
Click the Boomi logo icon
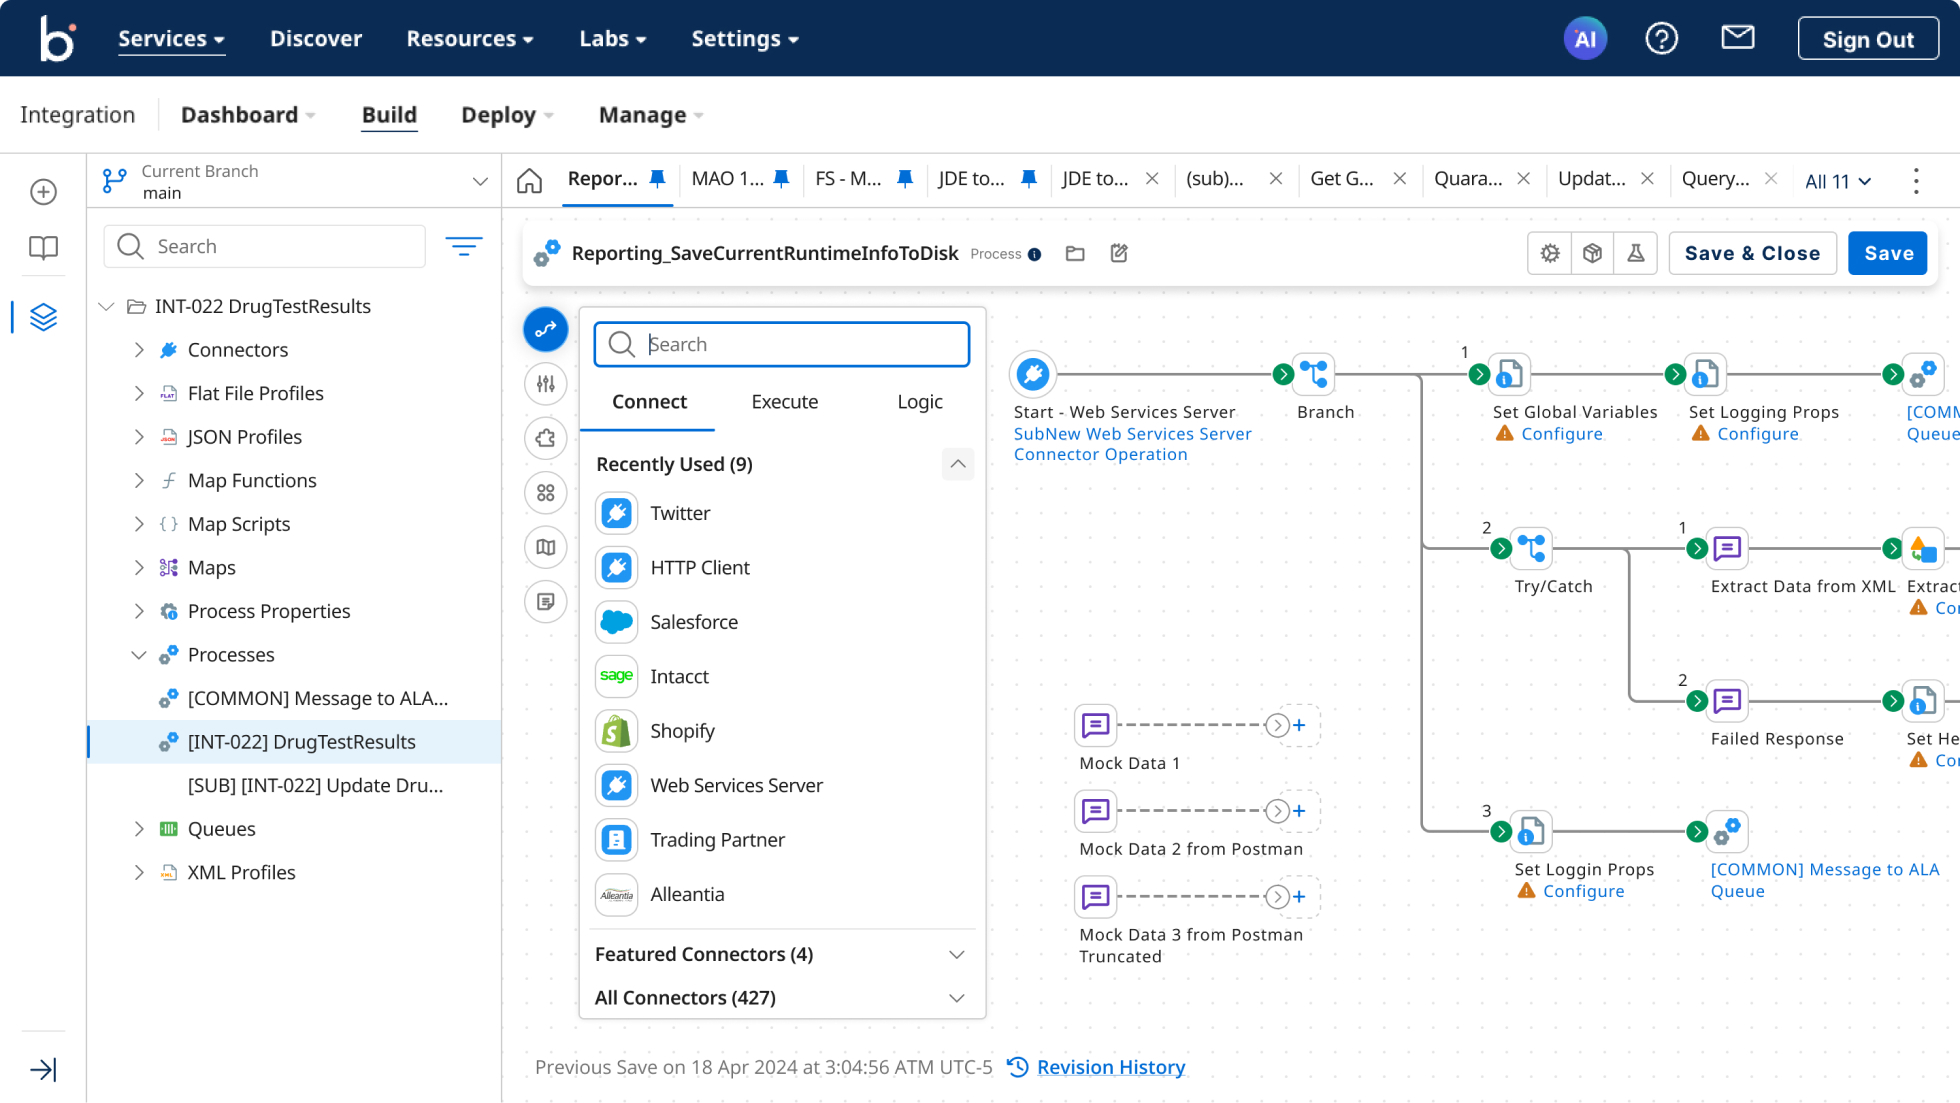(57, 38)
